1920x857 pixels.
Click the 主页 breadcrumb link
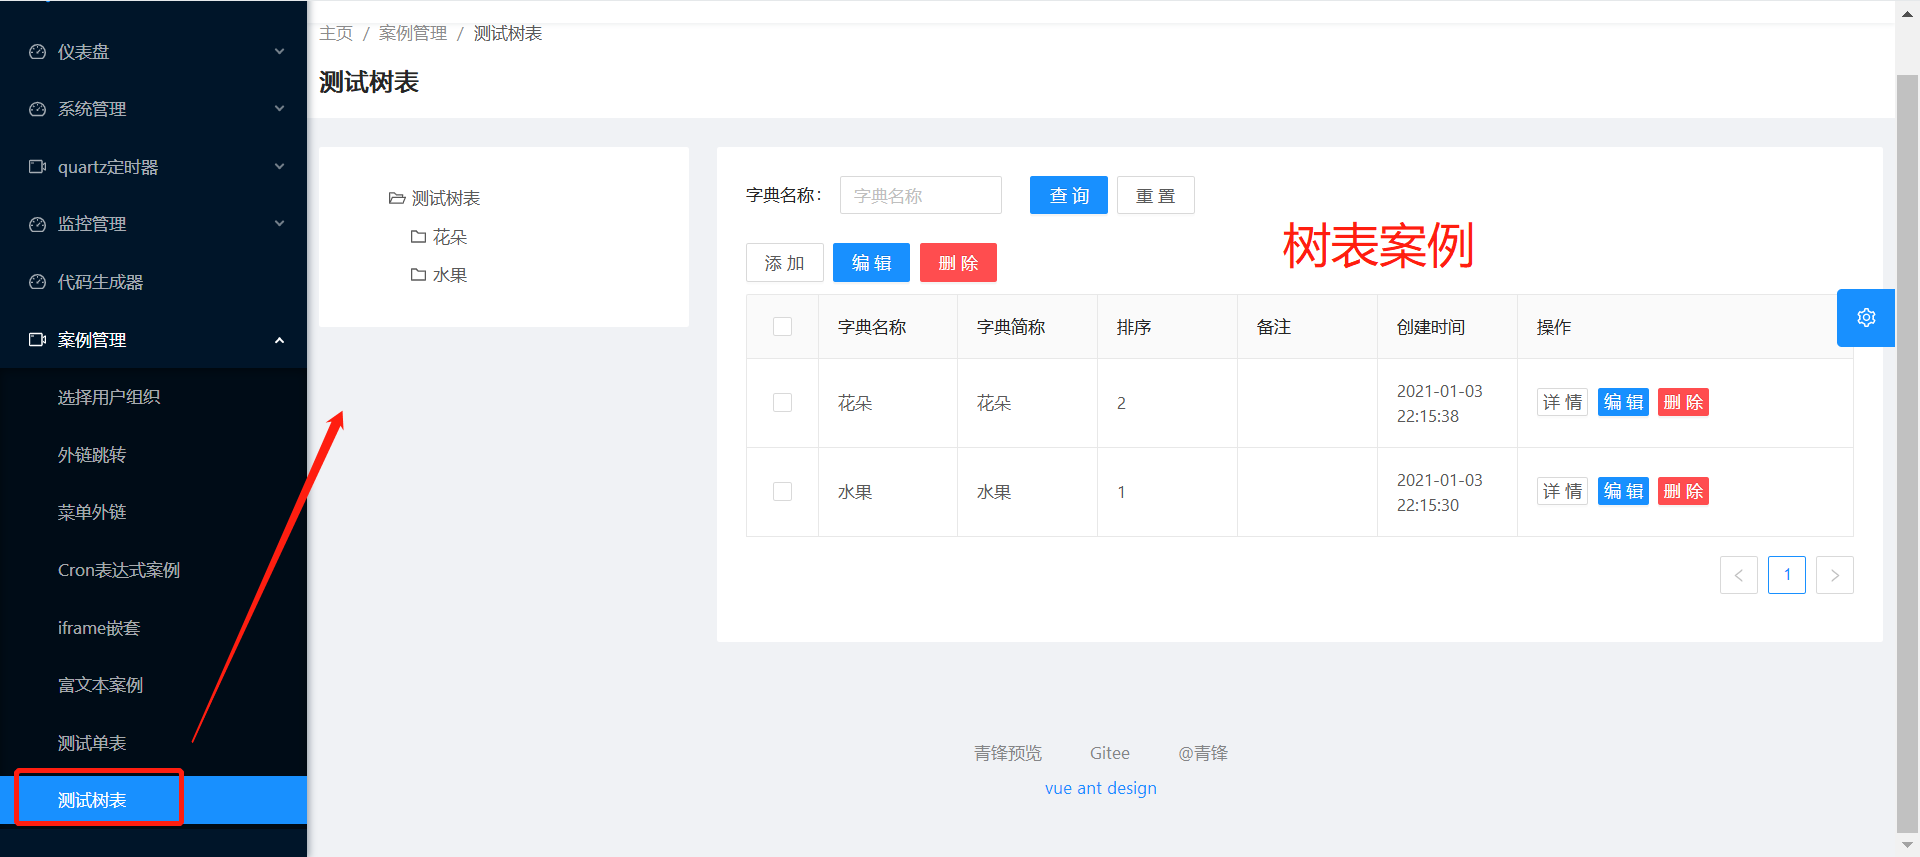[x=336, y=33]
